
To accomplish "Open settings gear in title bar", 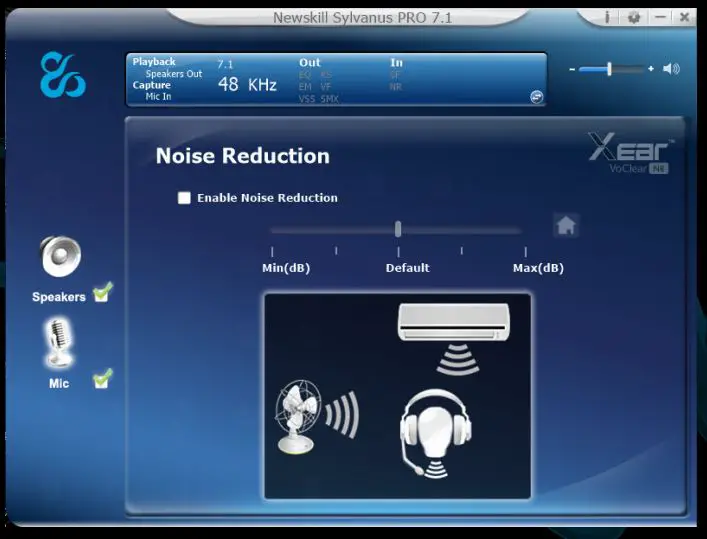I will [634, 18].
